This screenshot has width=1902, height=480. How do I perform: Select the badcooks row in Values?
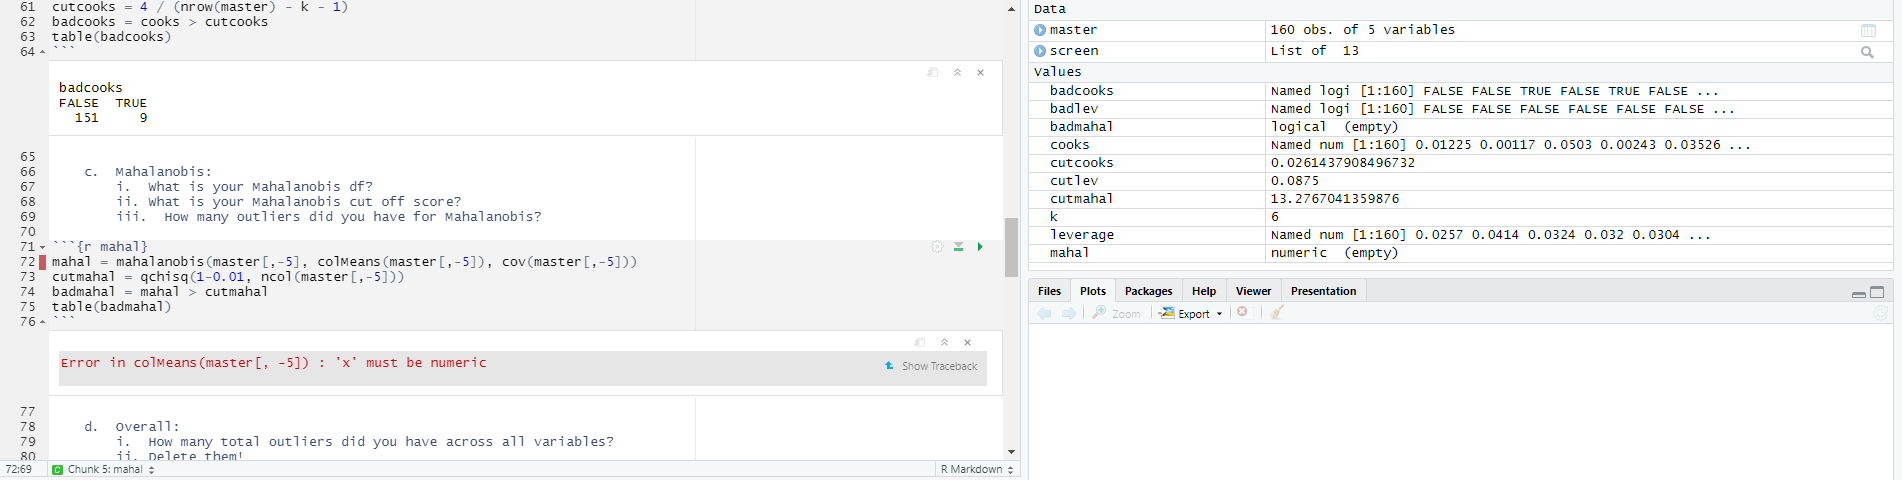click(1460, 91)
